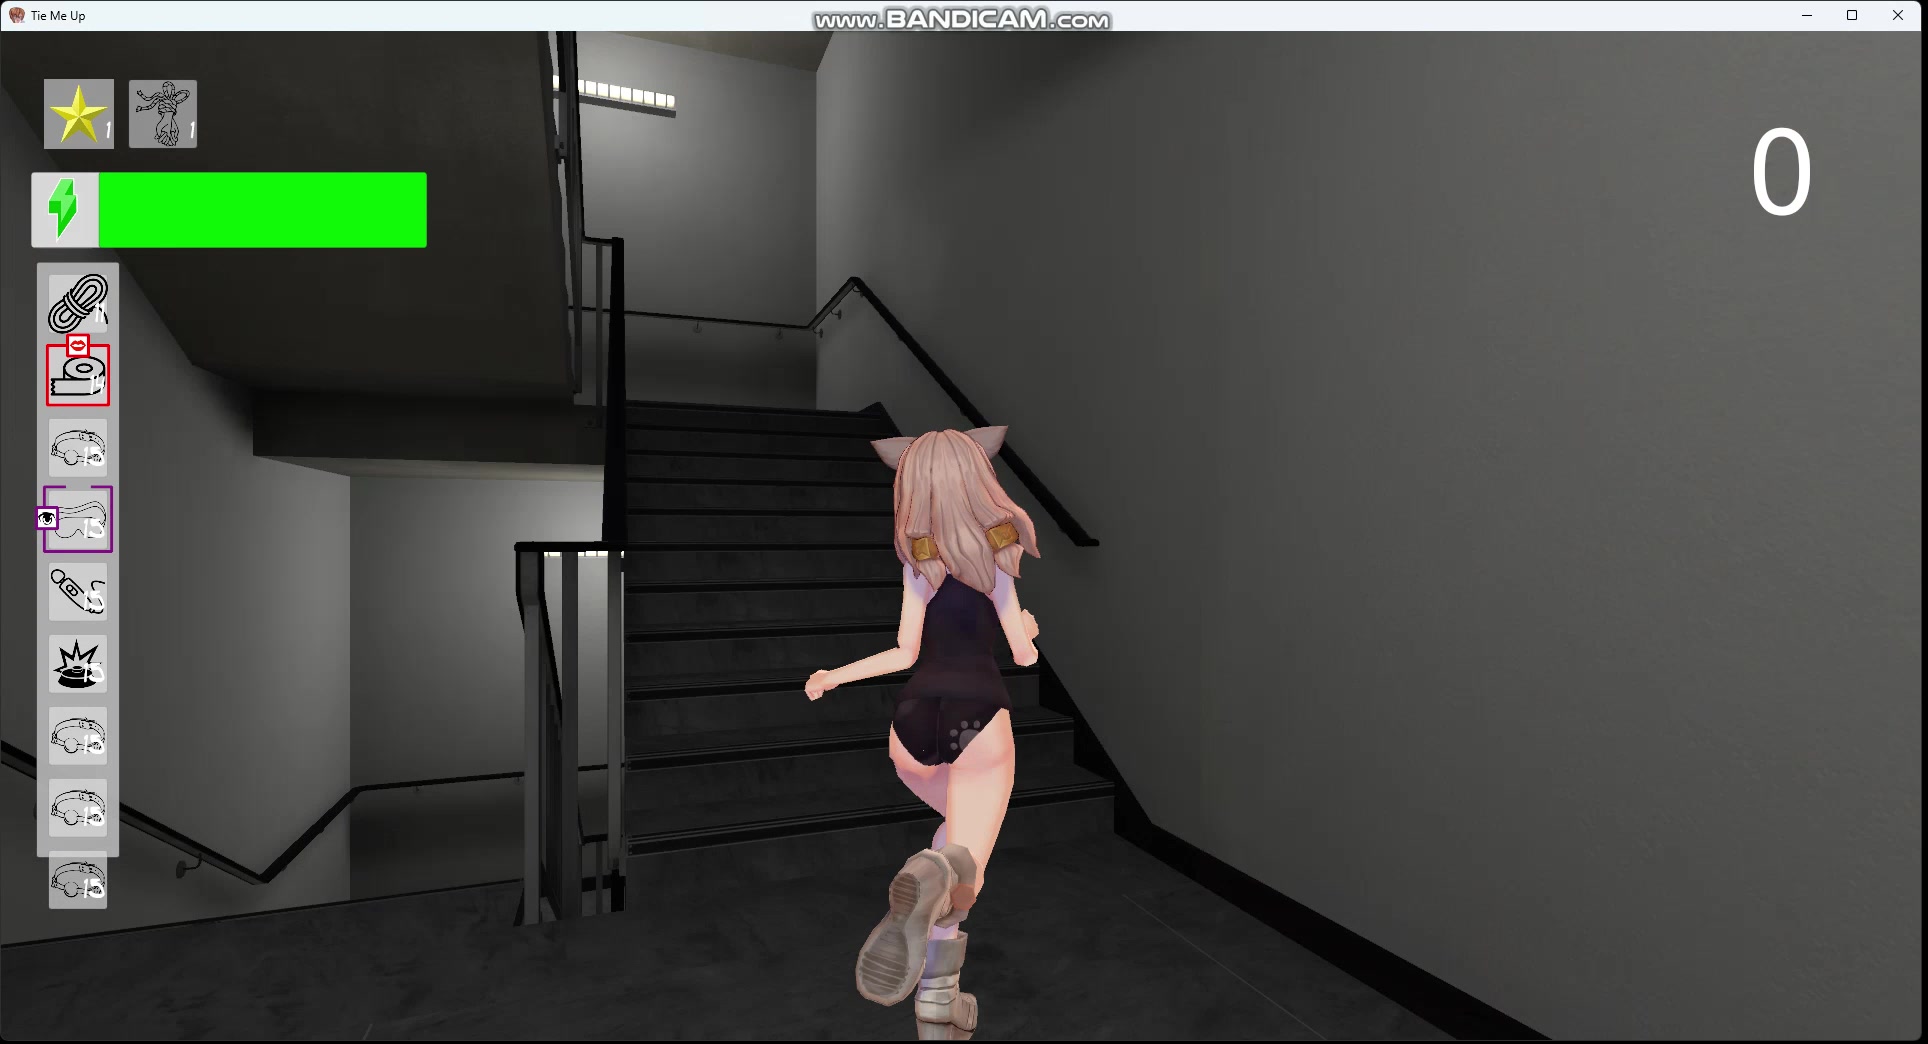Click the Tie Me Up title bar icon
Image resolution: width=1928 pixels, height=1044 pixels.
(x=17, y=15)
